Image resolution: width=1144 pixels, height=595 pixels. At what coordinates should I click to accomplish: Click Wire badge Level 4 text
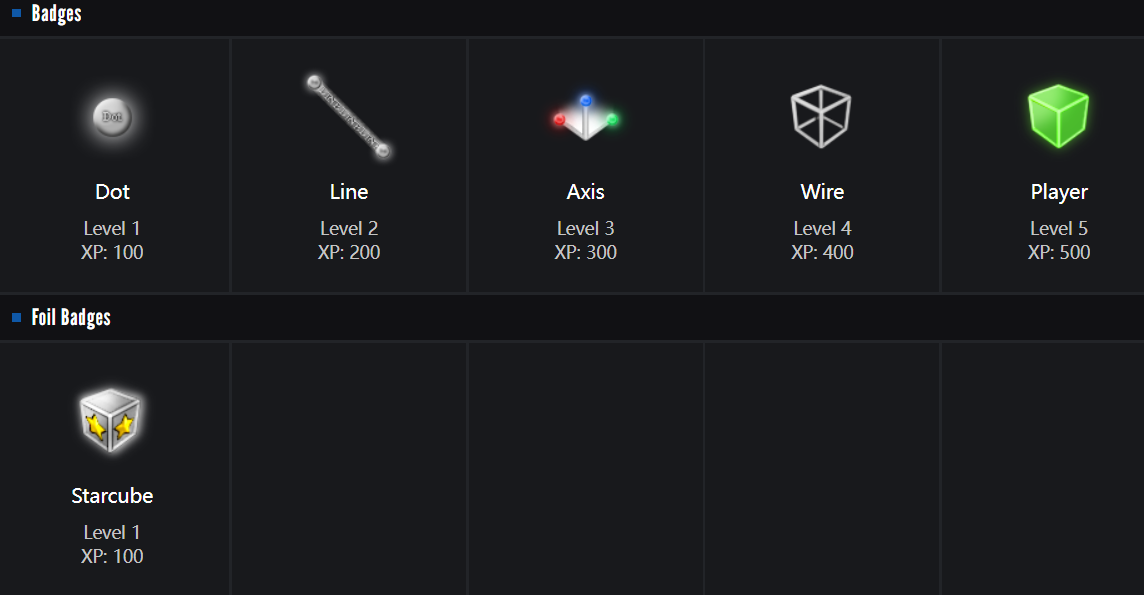(822, 229)
